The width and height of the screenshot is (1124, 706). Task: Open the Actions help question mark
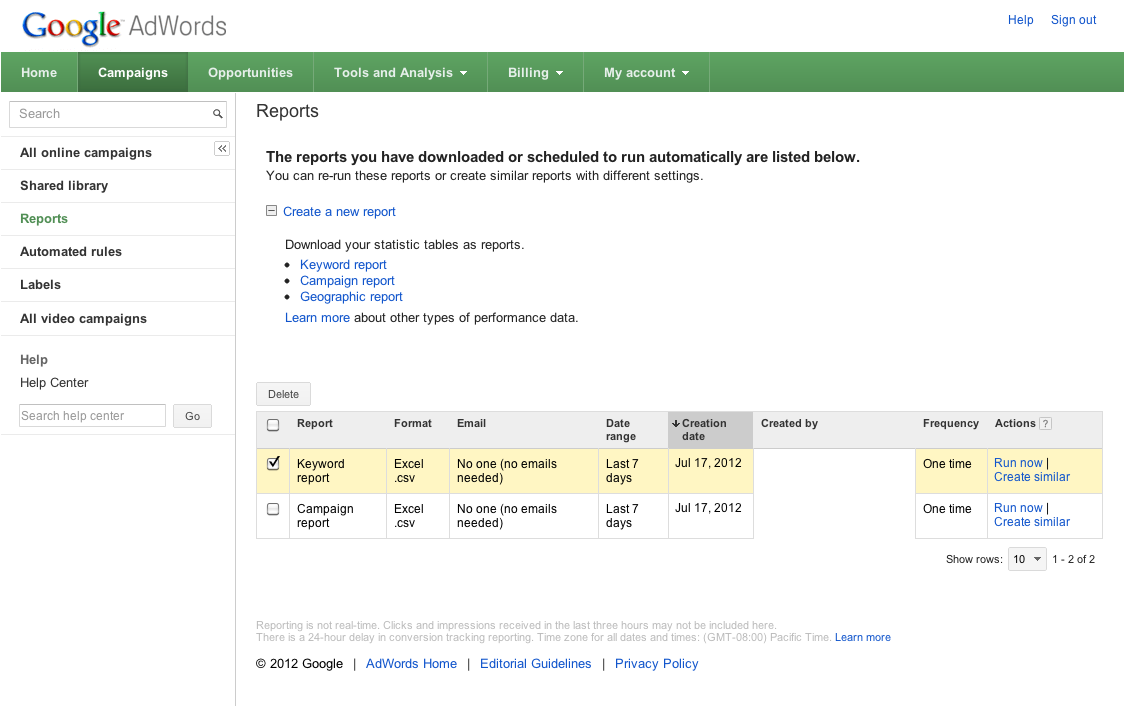(1046, 424)
